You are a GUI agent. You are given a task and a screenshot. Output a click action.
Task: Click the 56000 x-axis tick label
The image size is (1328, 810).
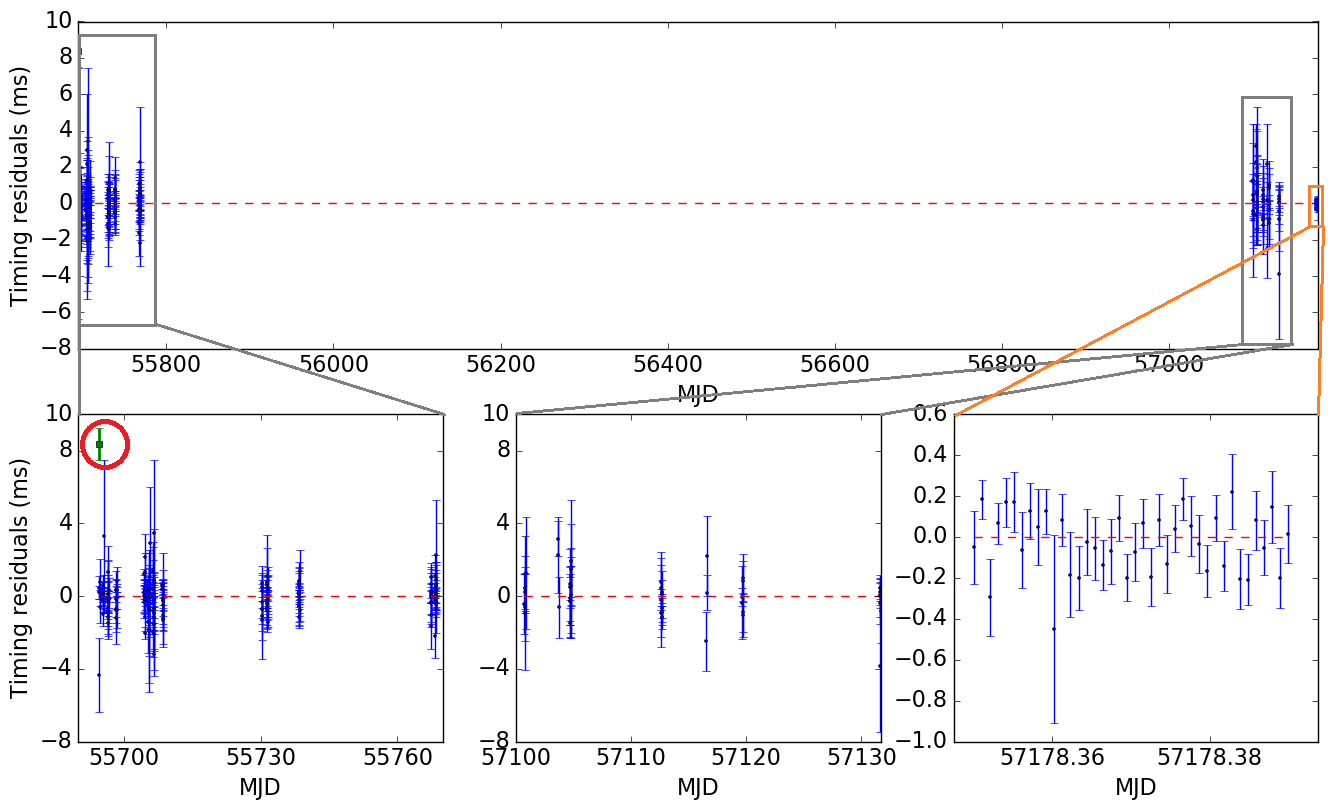point(334,365)
